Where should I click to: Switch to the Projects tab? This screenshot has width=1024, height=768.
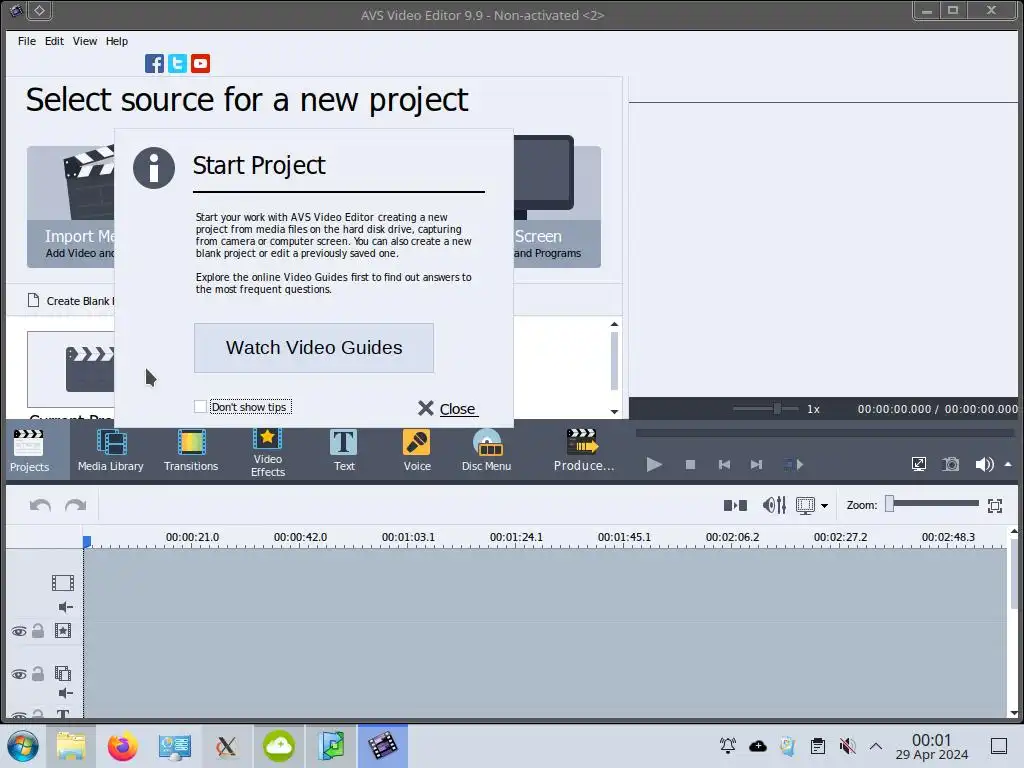[x=29, y=451]
